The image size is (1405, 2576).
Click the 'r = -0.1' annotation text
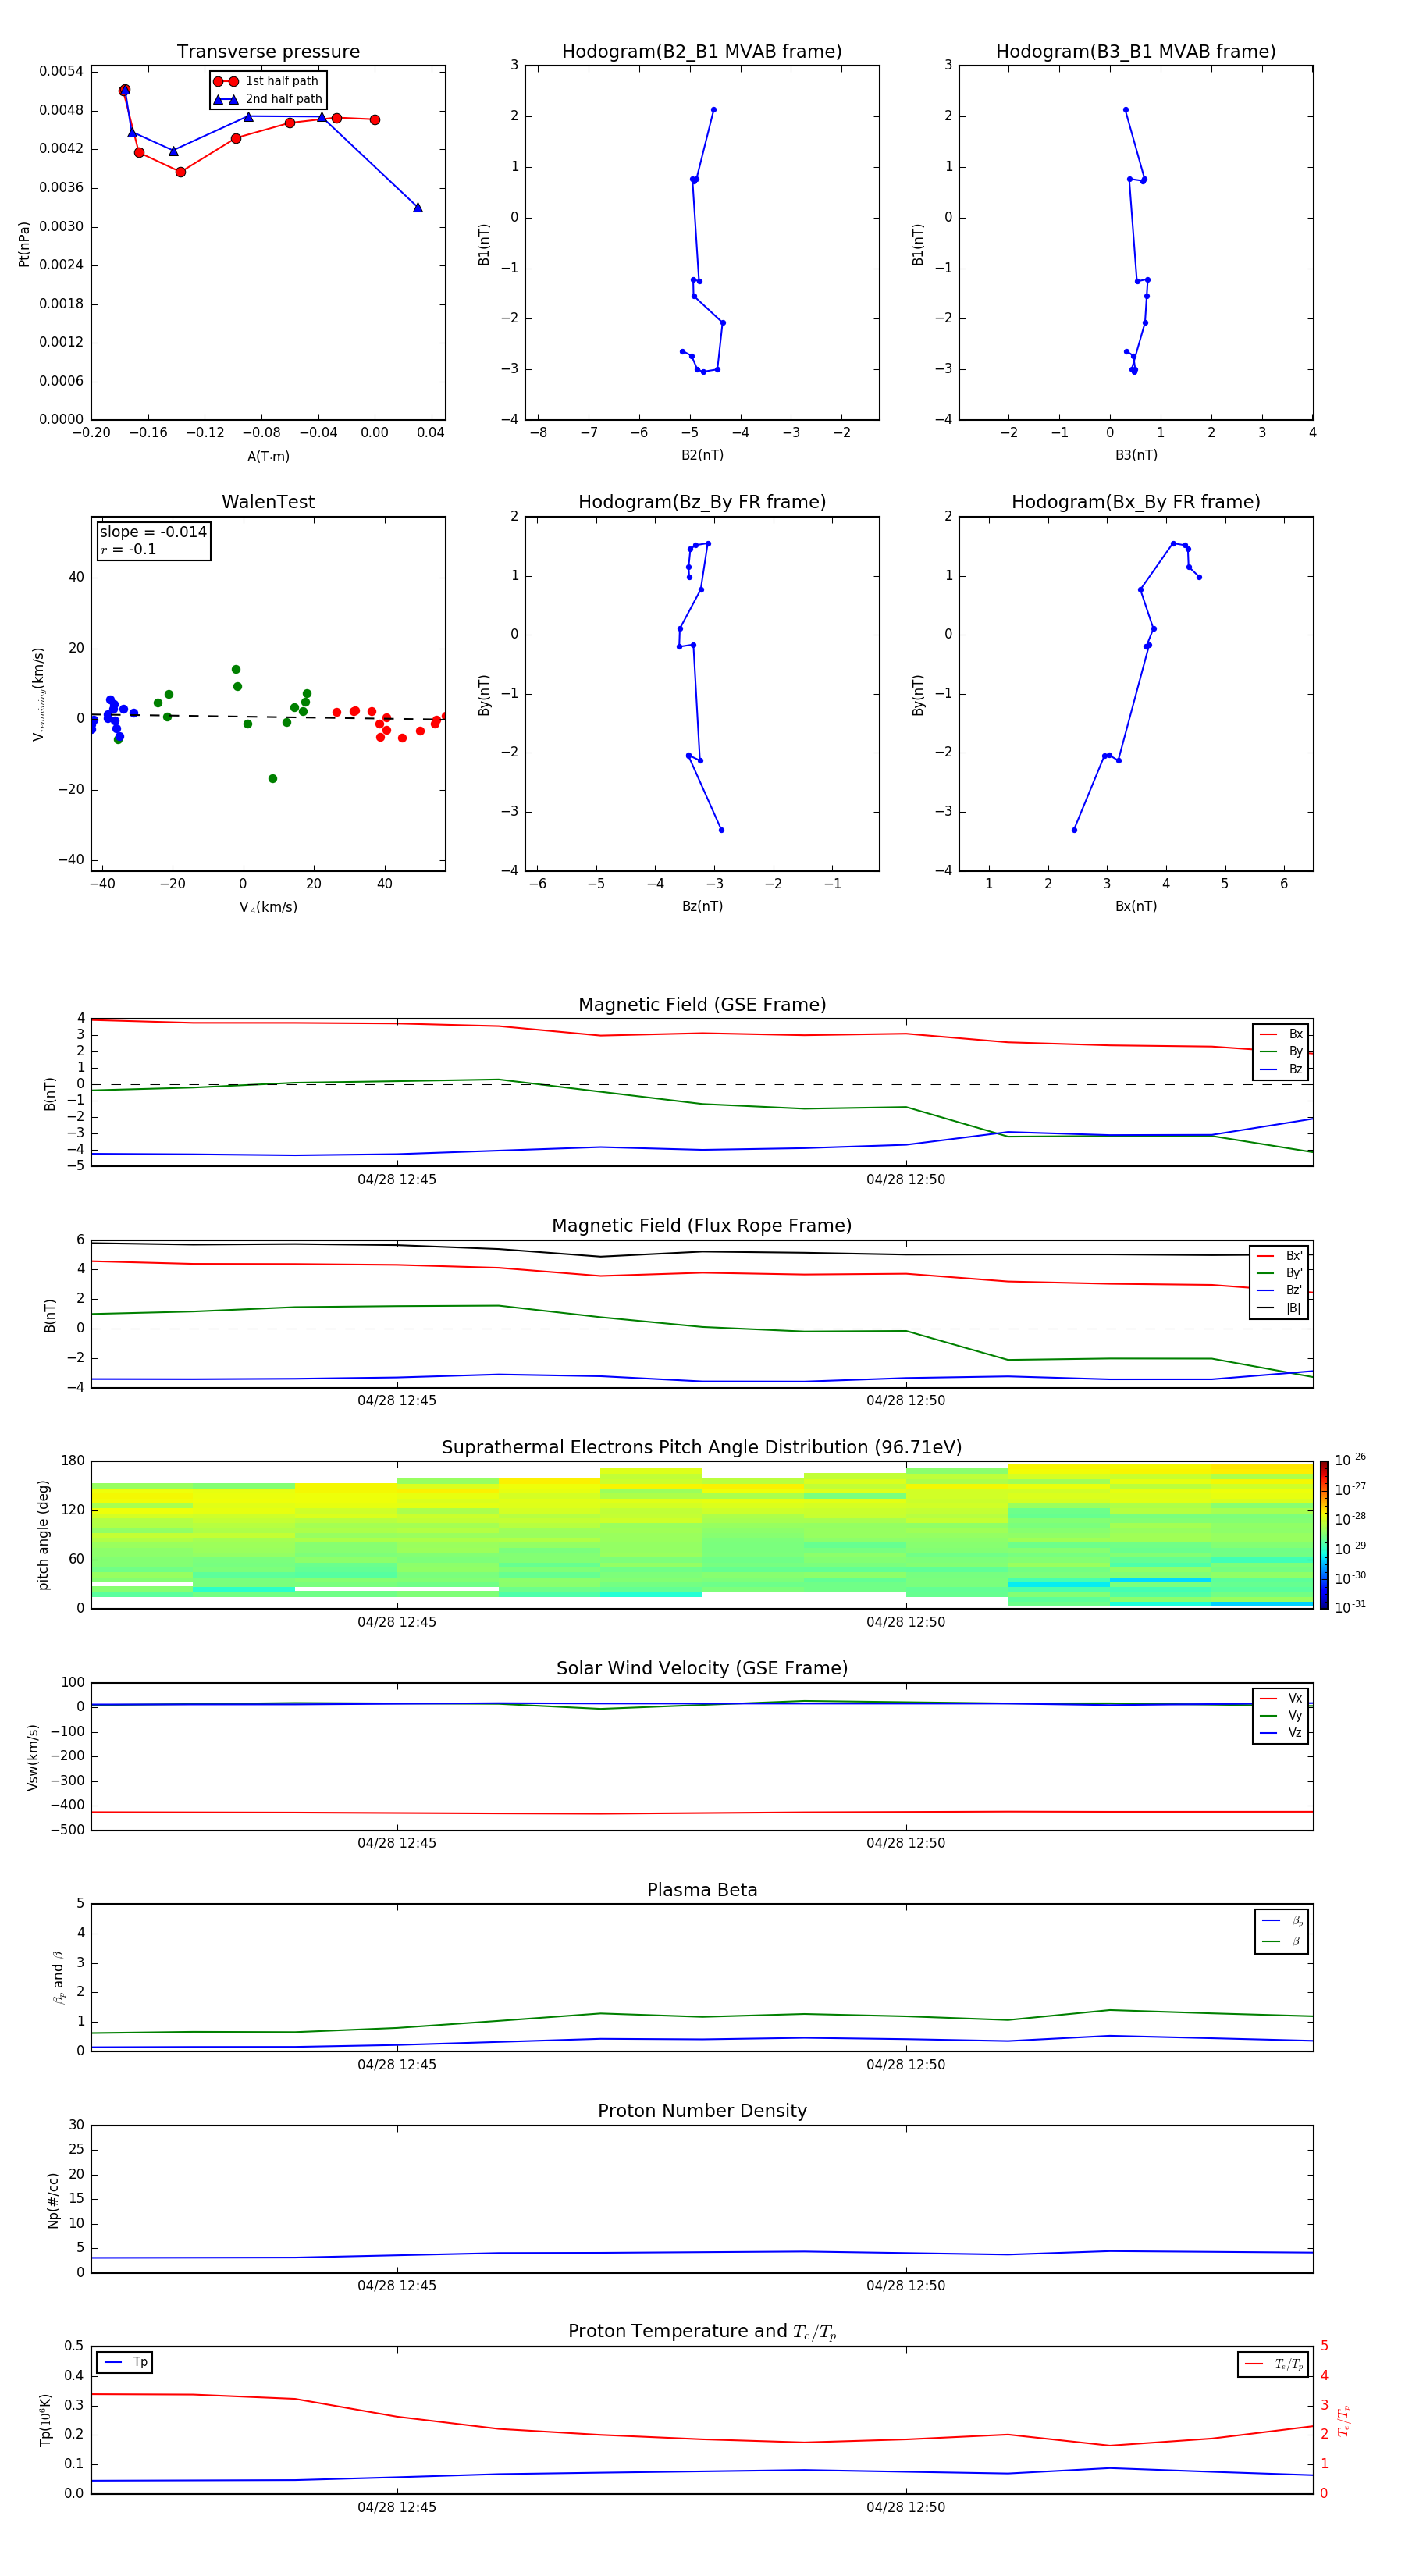128,549
